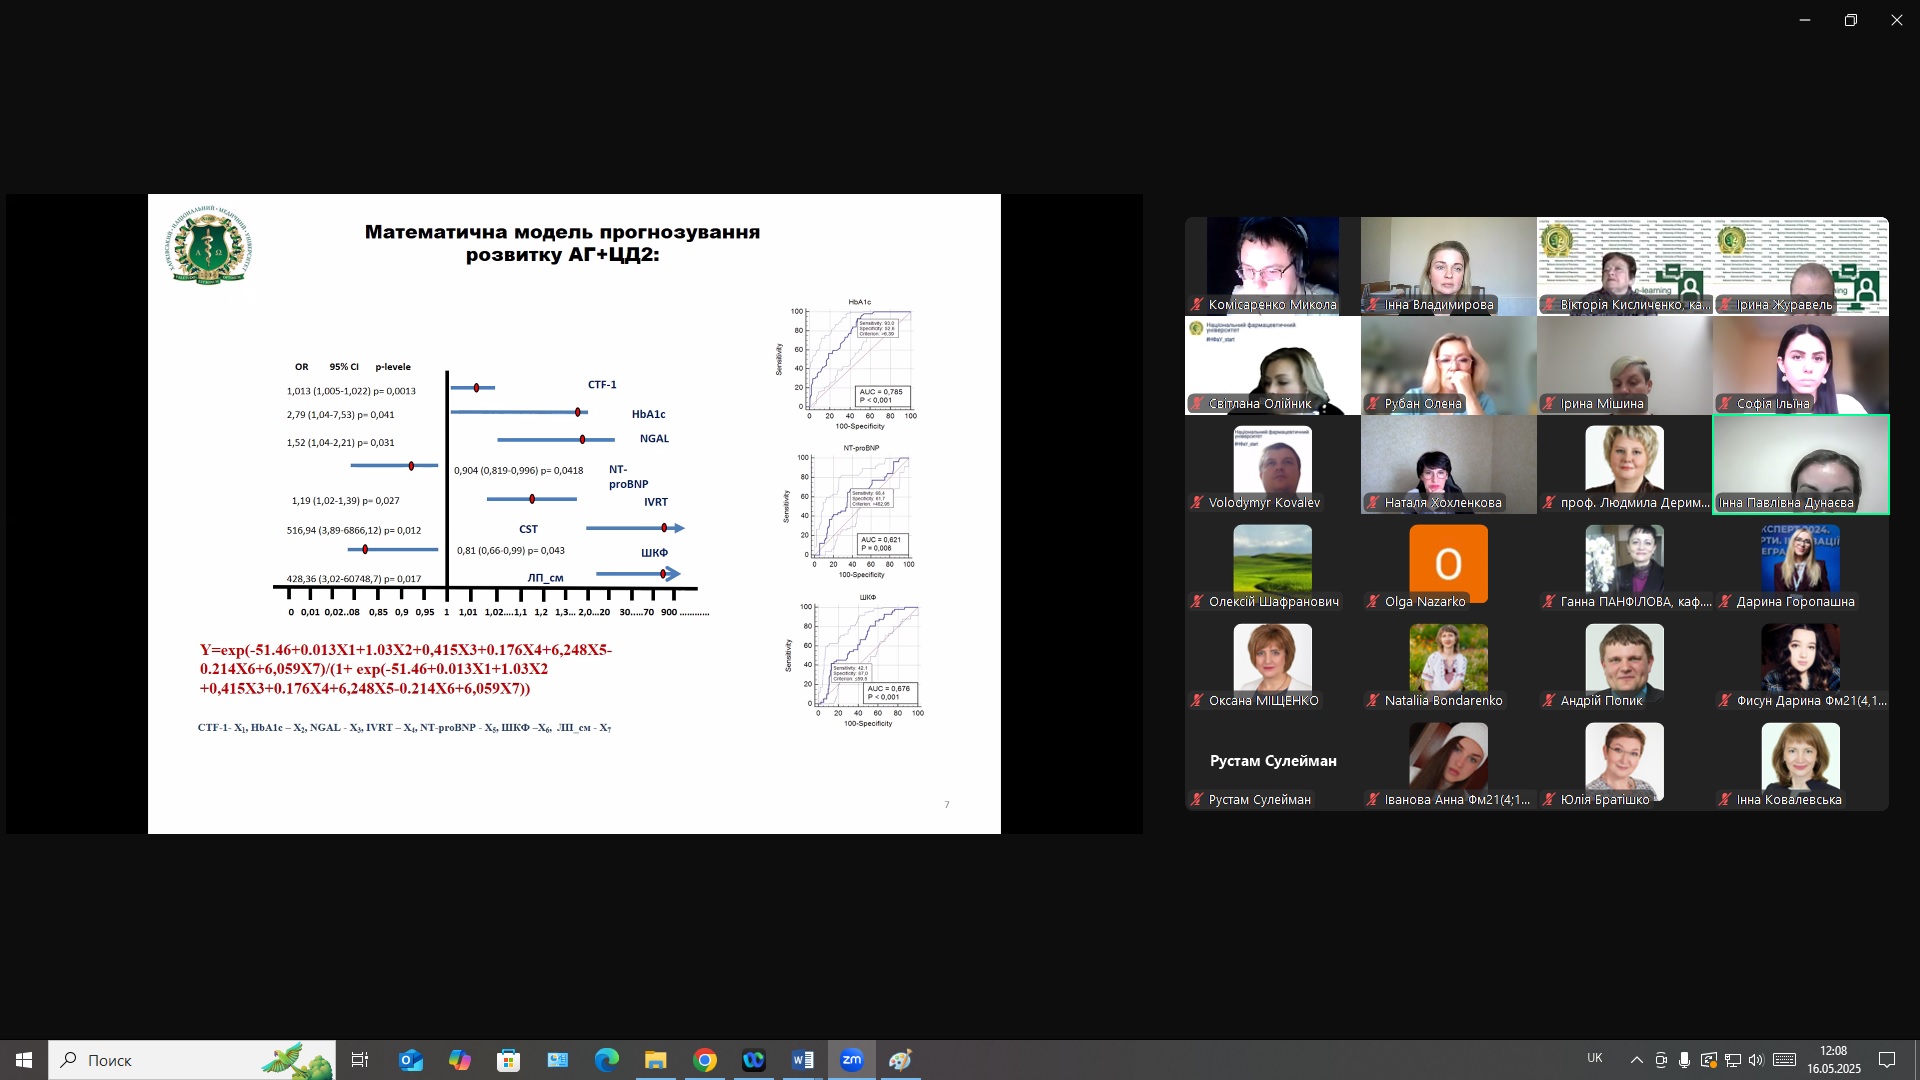Expand hidden system tray icons chevron
The image size is (1920, 1080).
click(1636, 1060)
